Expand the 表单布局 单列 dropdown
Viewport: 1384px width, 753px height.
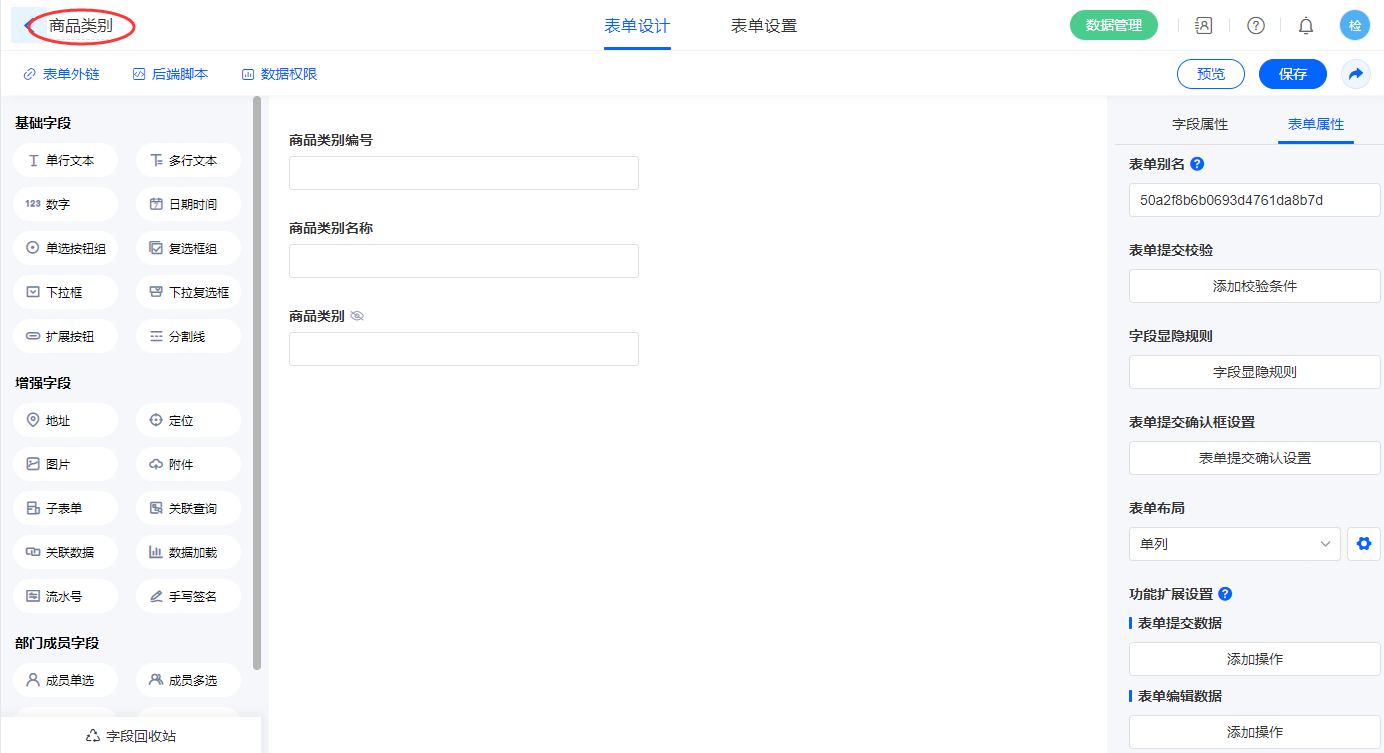coord(1234,544)
